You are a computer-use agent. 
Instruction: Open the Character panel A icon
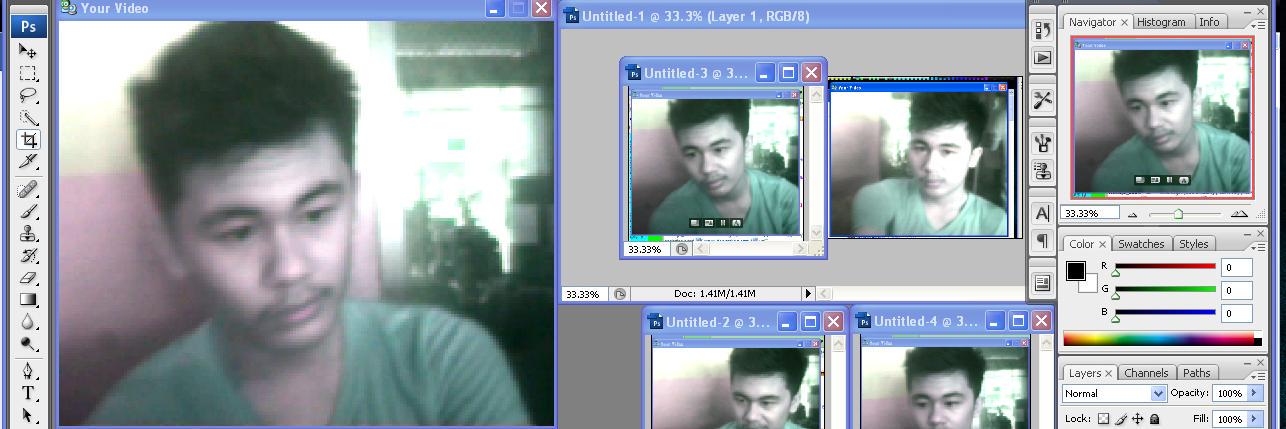point(1042,213)
